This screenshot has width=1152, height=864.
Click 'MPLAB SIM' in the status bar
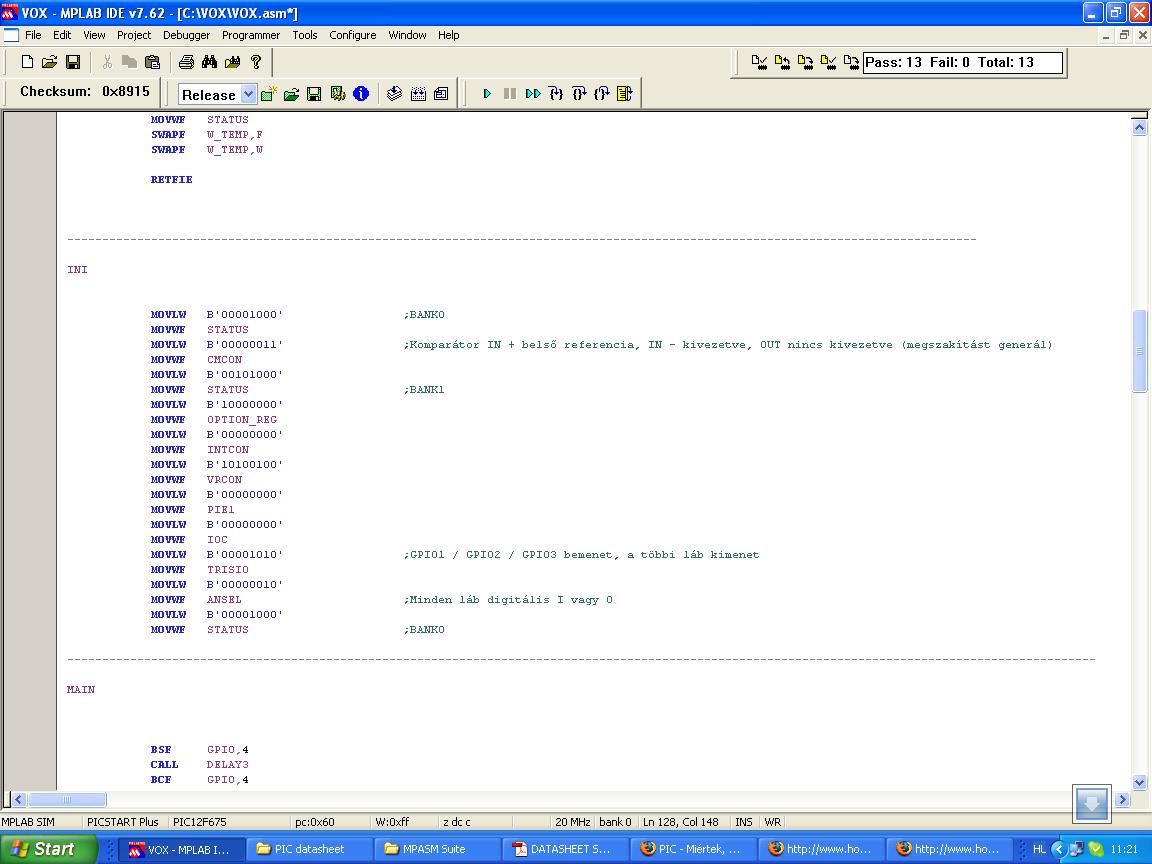28,822
